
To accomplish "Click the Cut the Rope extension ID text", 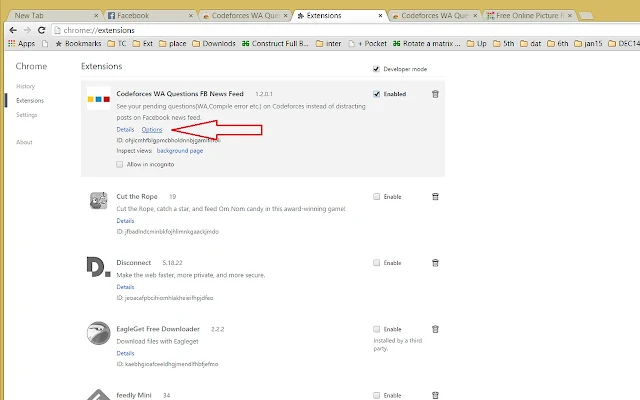I will (168, 231).
